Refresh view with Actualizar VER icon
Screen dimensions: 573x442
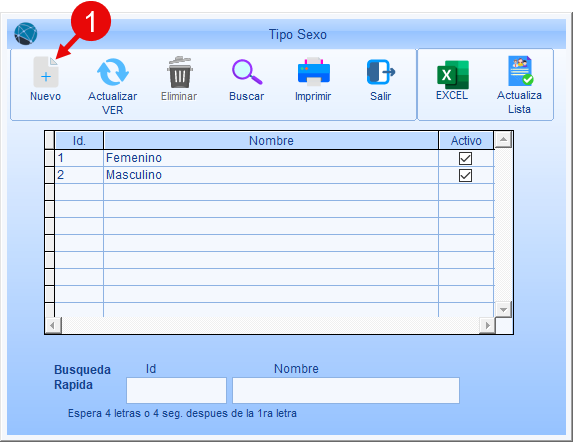point(113,72)
